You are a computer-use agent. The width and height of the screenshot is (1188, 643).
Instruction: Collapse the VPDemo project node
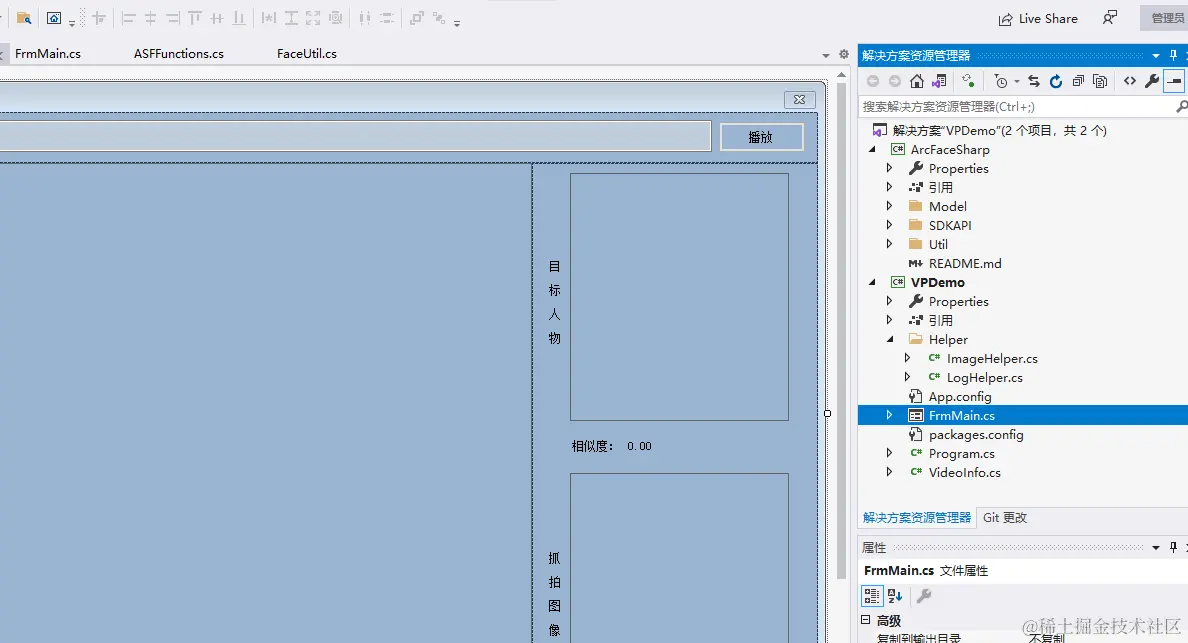coord(873,282)
